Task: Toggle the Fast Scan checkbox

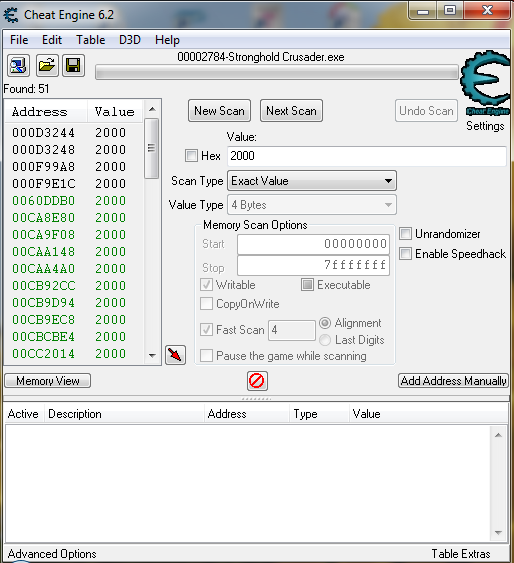Action: click(206, 330)
